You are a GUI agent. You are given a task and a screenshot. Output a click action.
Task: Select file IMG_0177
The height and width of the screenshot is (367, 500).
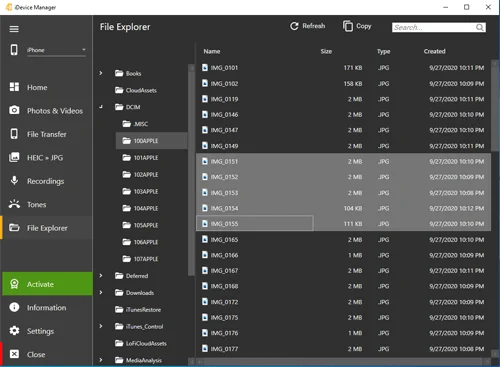tap(343, 349)
